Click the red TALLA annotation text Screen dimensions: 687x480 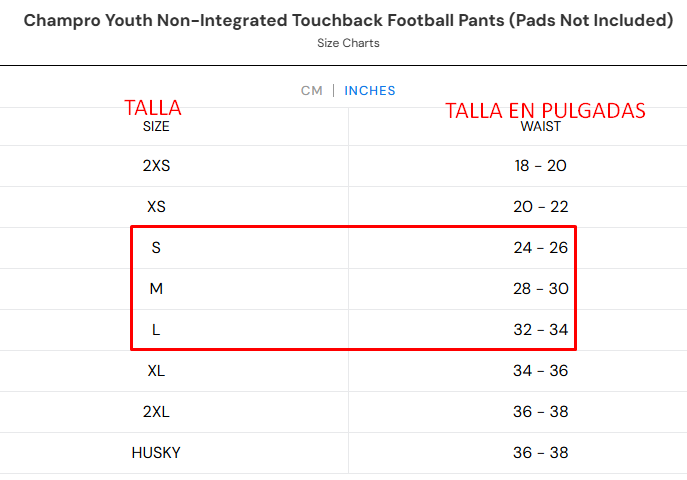pos(152,108)
